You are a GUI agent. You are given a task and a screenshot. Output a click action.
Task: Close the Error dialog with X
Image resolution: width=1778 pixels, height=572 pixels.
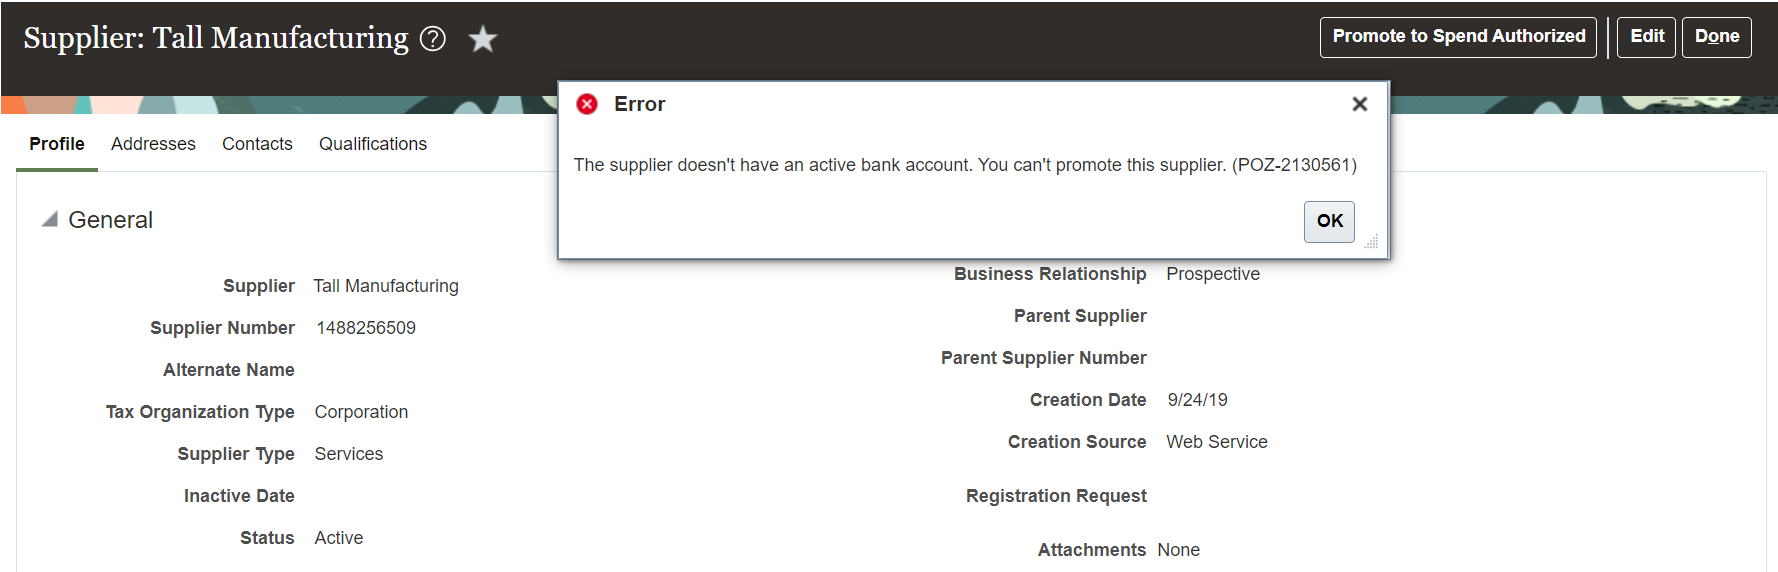(1359, 104)
